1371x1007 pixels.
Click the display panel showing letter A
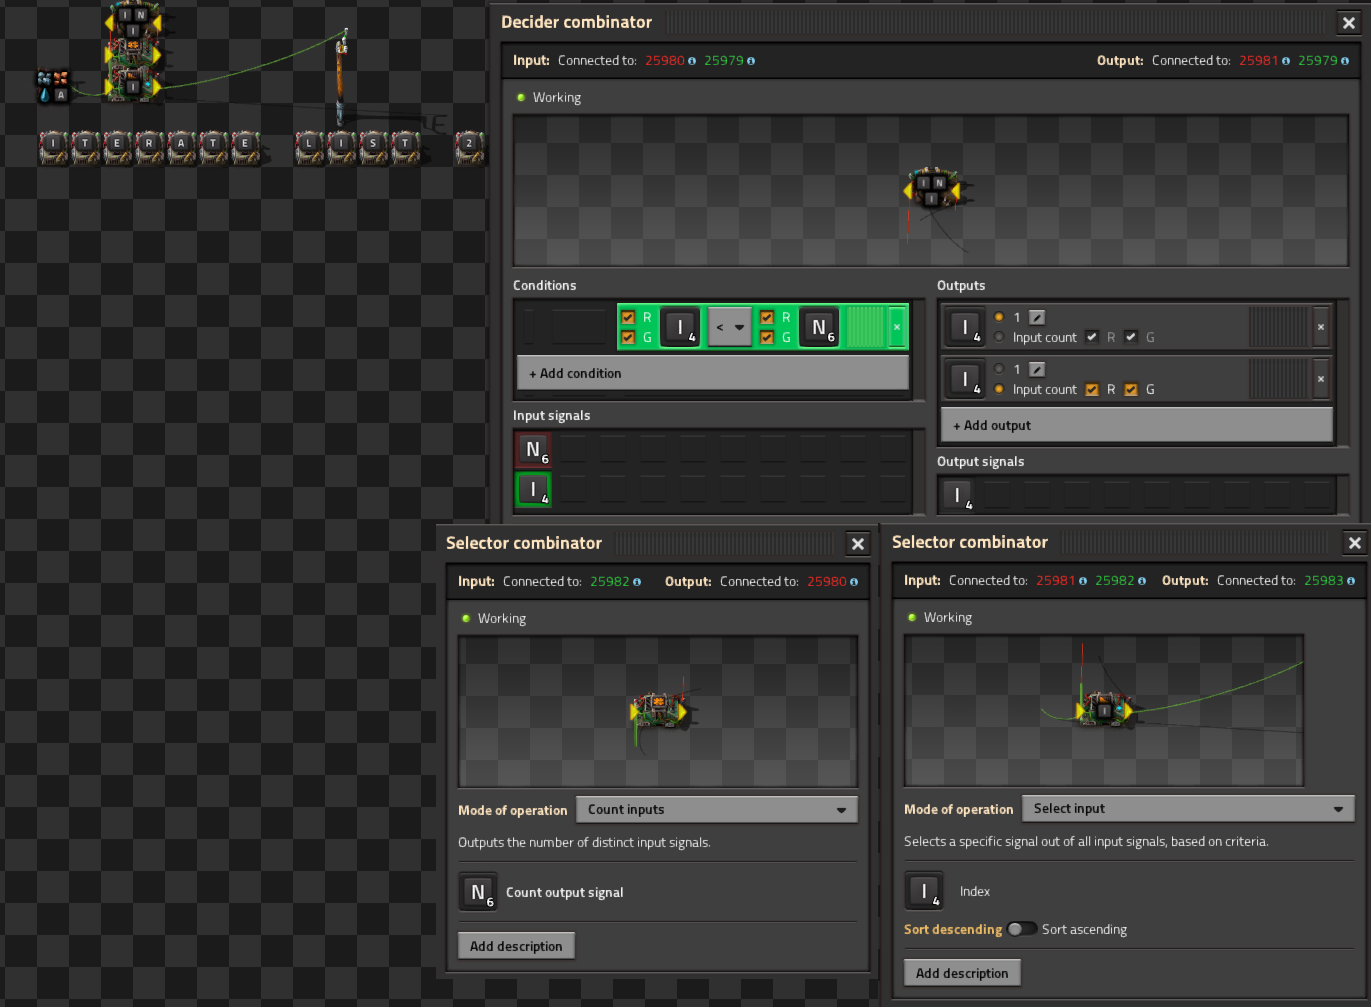pyautogui.click(x=181, y=146)
